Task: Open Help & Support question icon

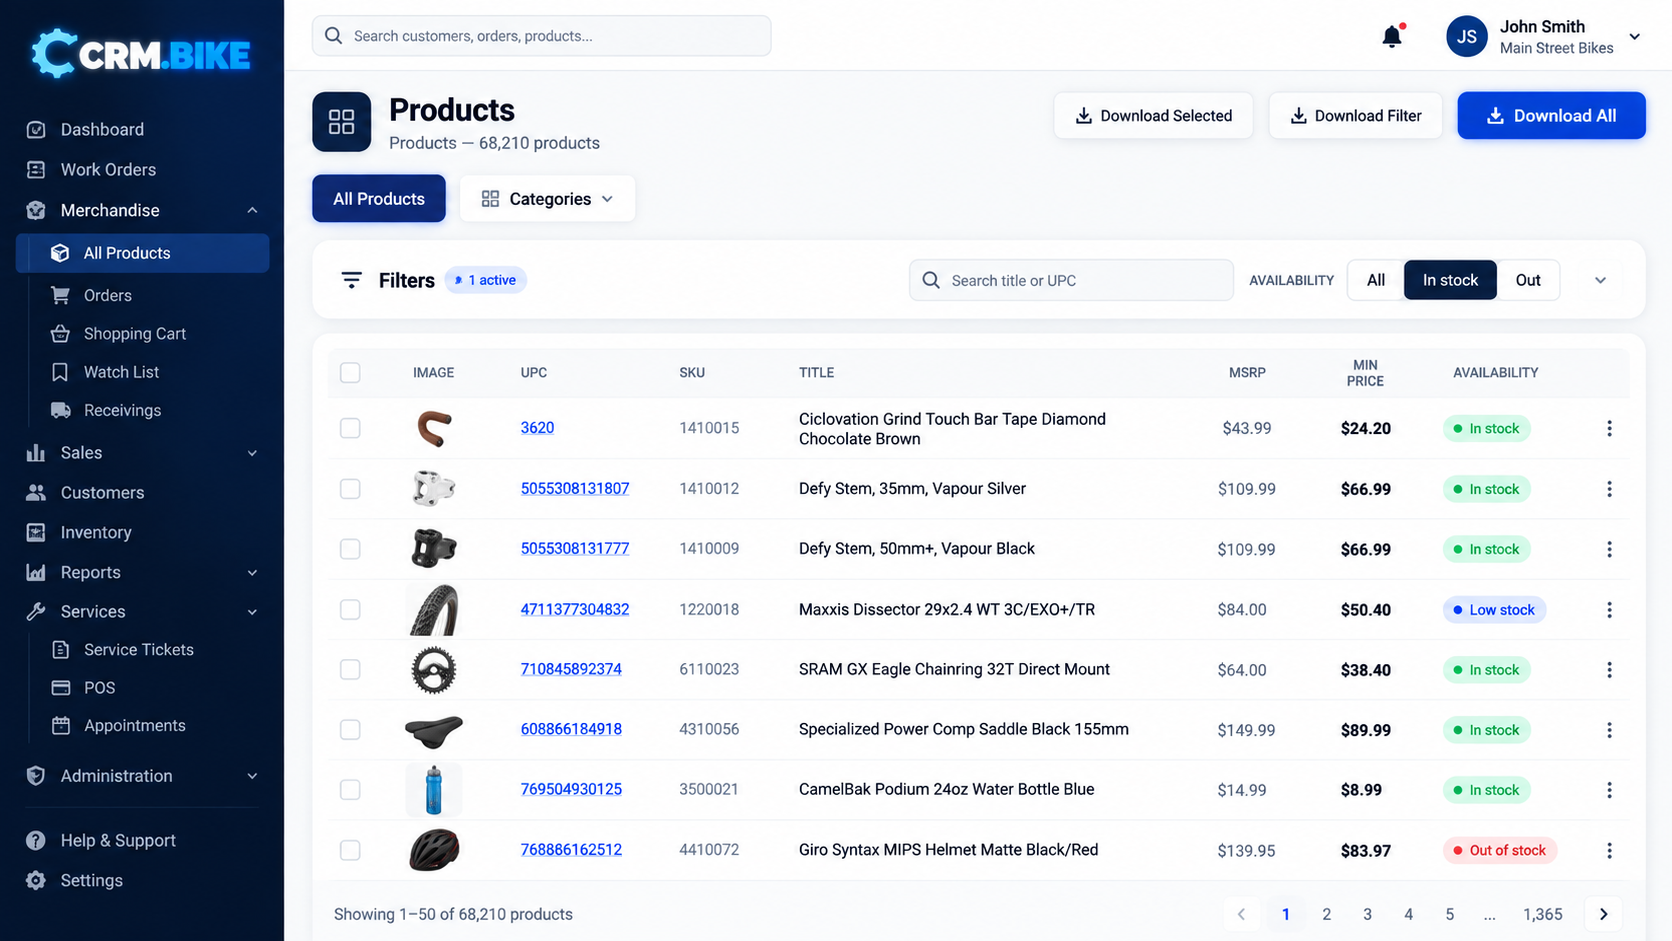Action: pyautogui.click(x=36, y=840)
